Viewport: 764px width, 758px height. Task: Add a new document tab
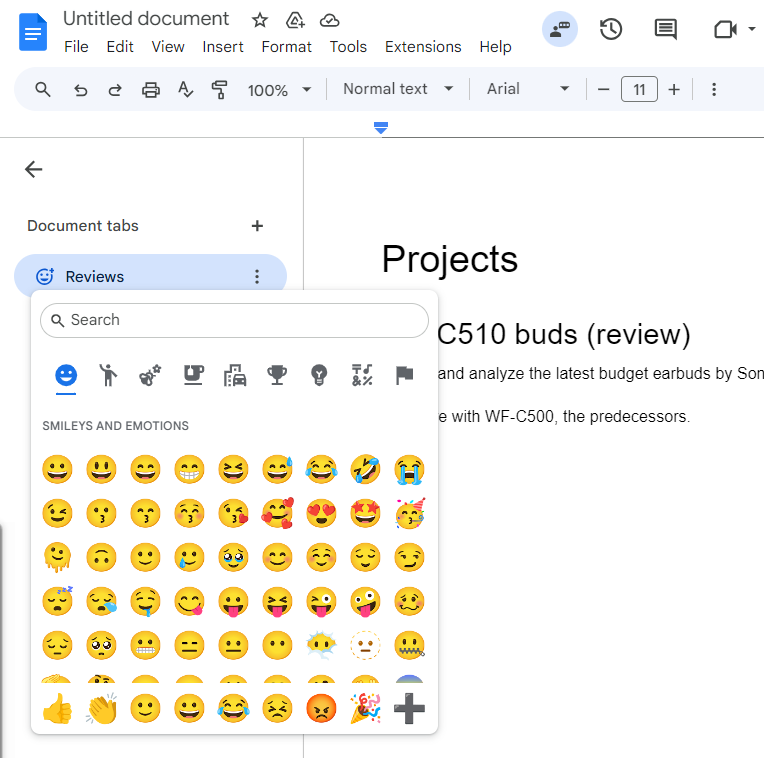click(257, 226)
